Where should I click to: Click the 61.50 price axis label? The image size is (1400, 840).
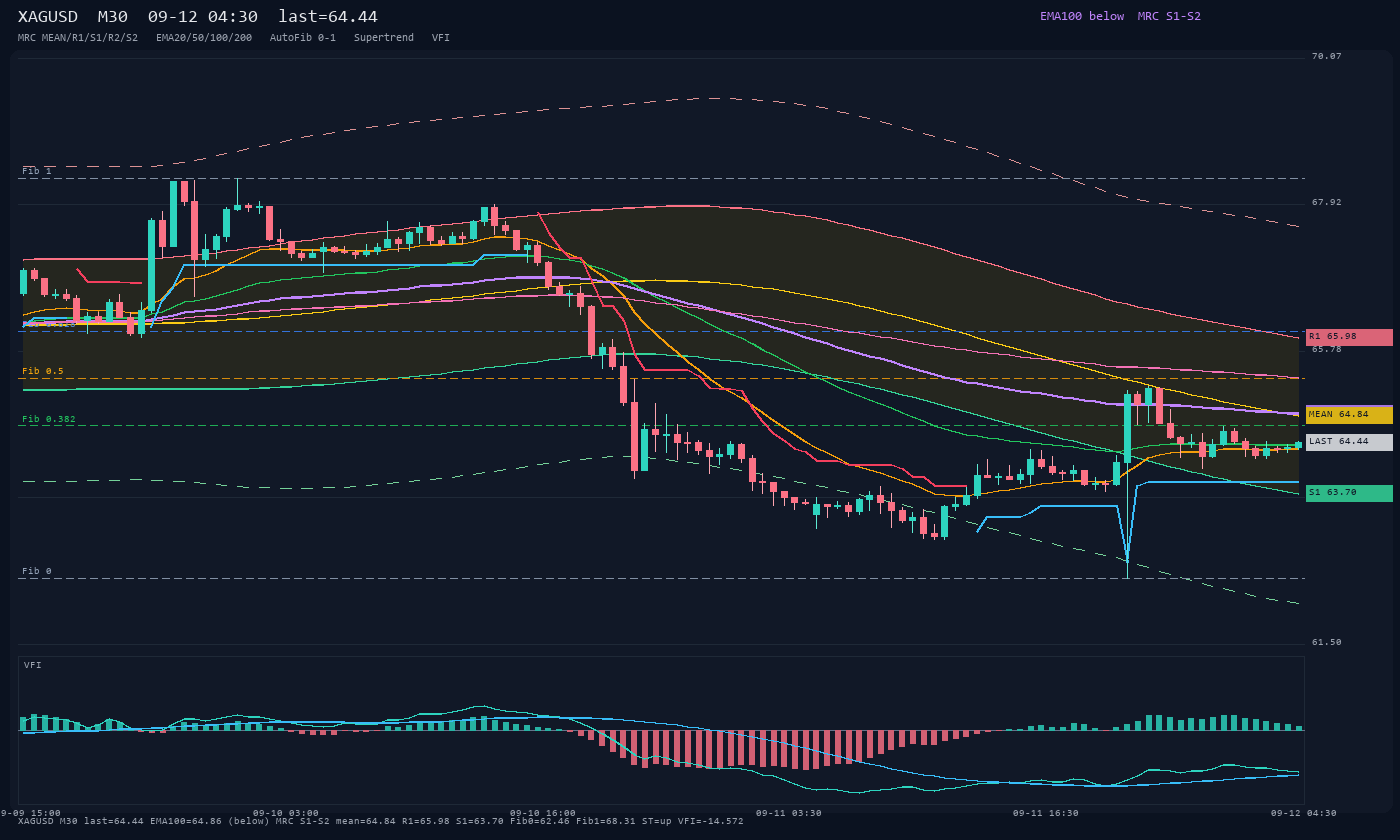click(1327, 642)
